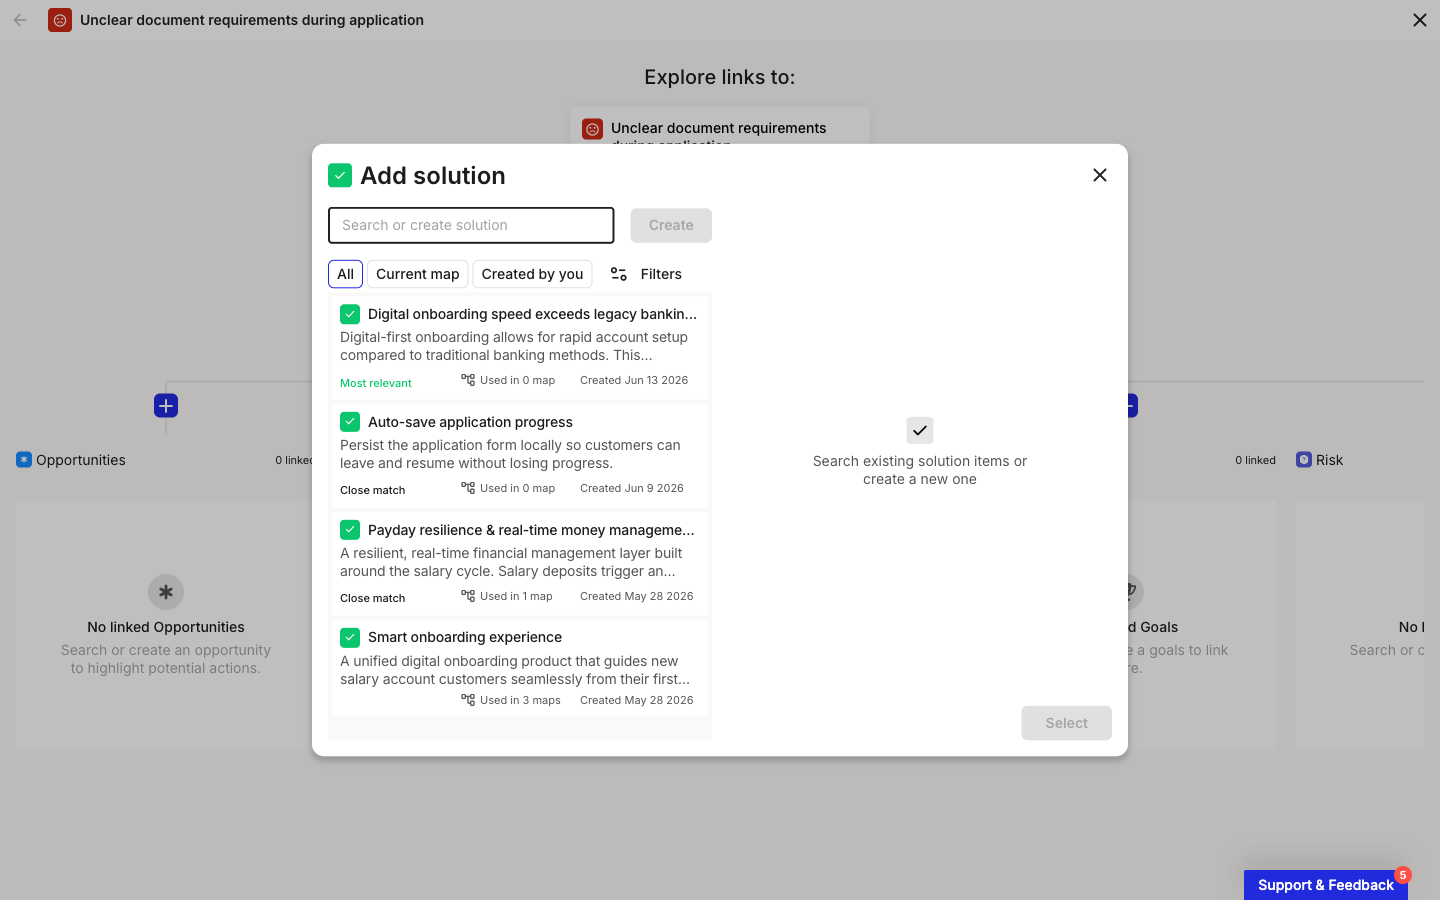Switch to the Current map tab

tap(418, 274)
